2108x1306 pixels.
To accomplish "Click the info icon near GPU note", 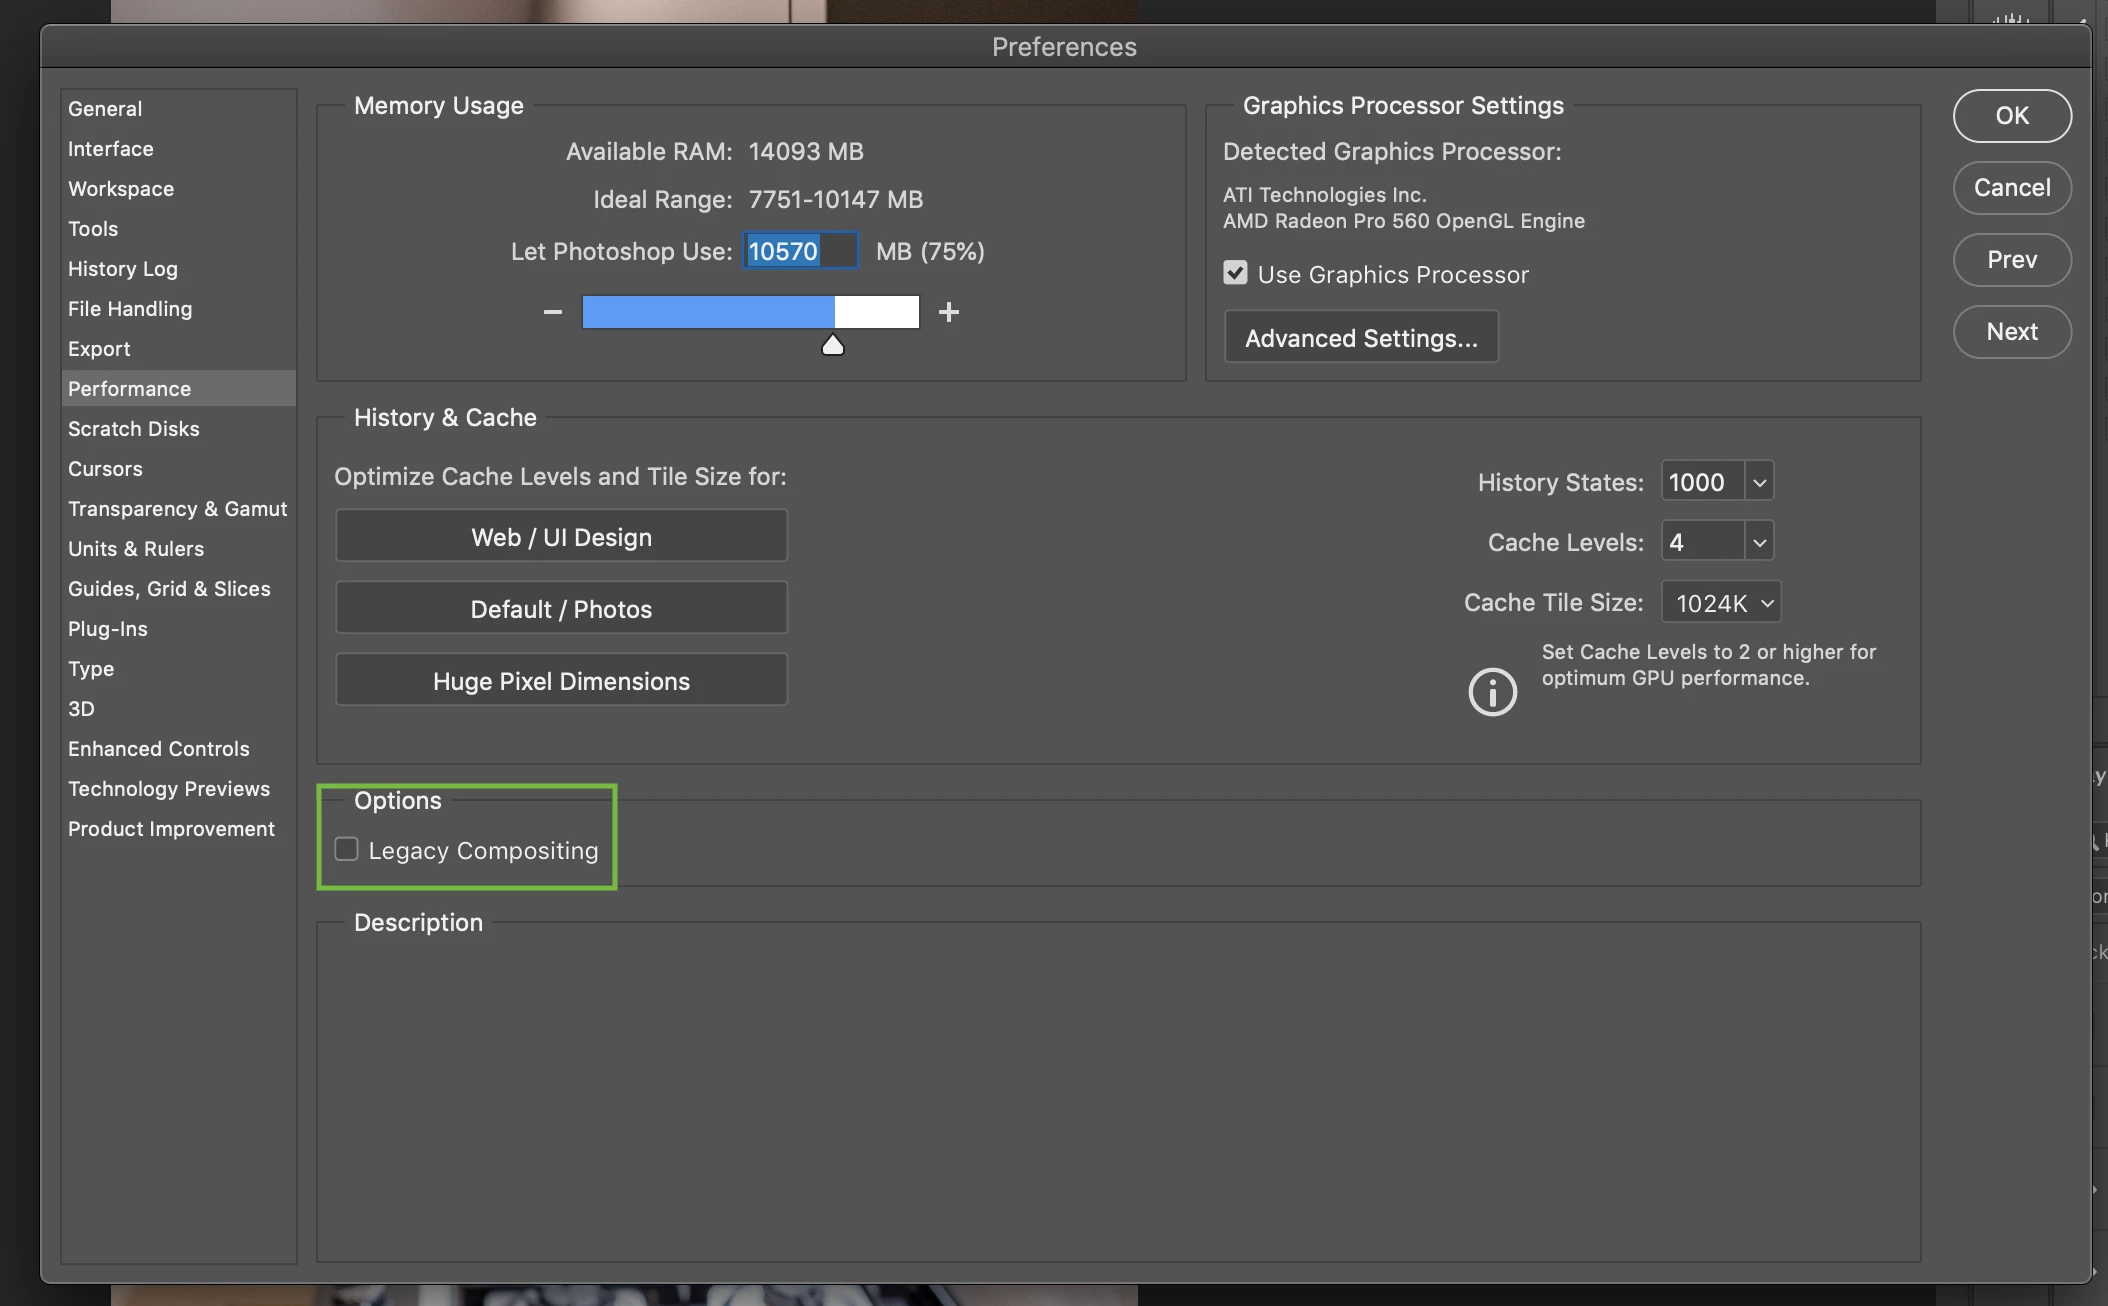I will [1492, 691].
